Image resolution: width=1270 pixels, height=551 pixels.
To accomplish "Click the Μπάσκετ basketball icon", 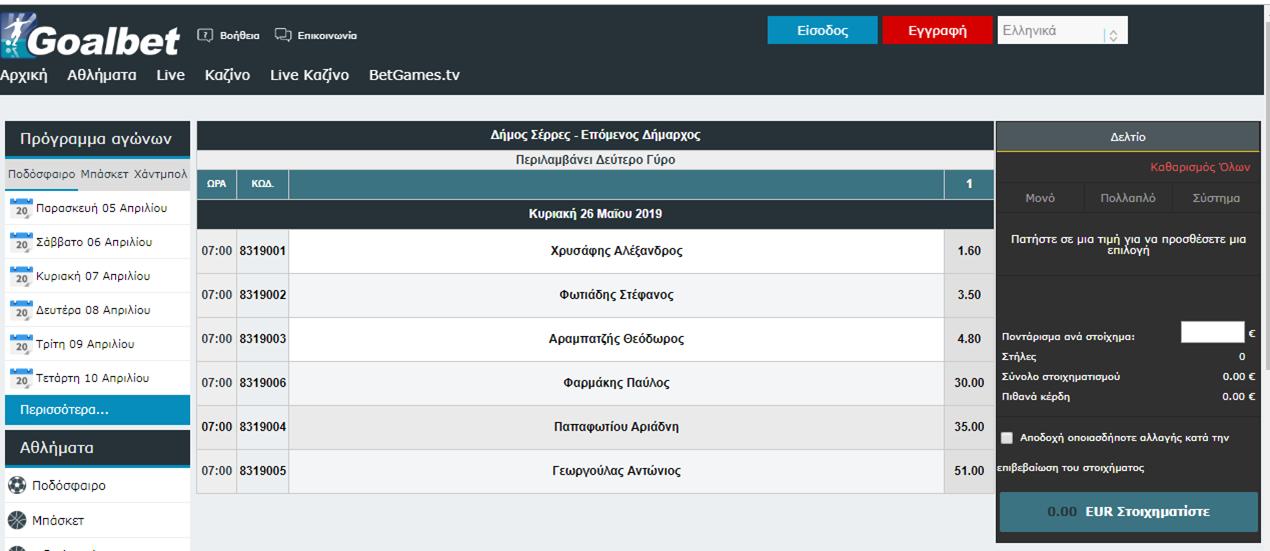I will point(17,521).
